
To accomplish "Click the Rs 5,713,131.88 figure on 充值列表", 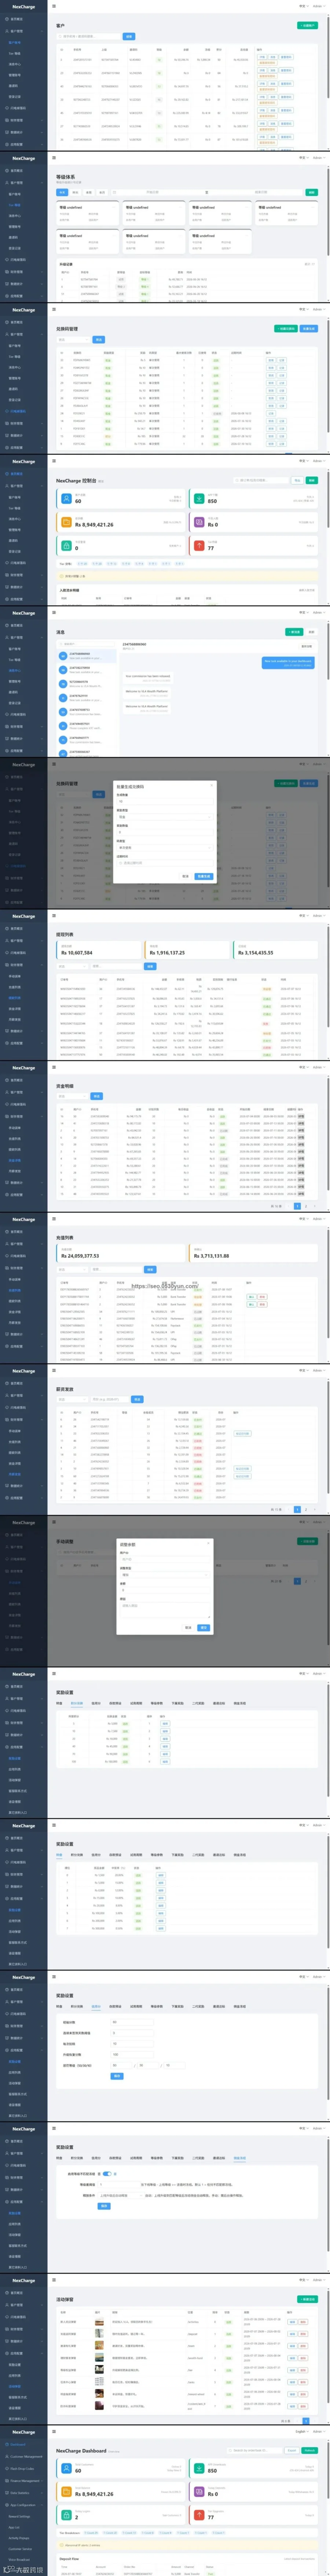I will pos(211,1256).
